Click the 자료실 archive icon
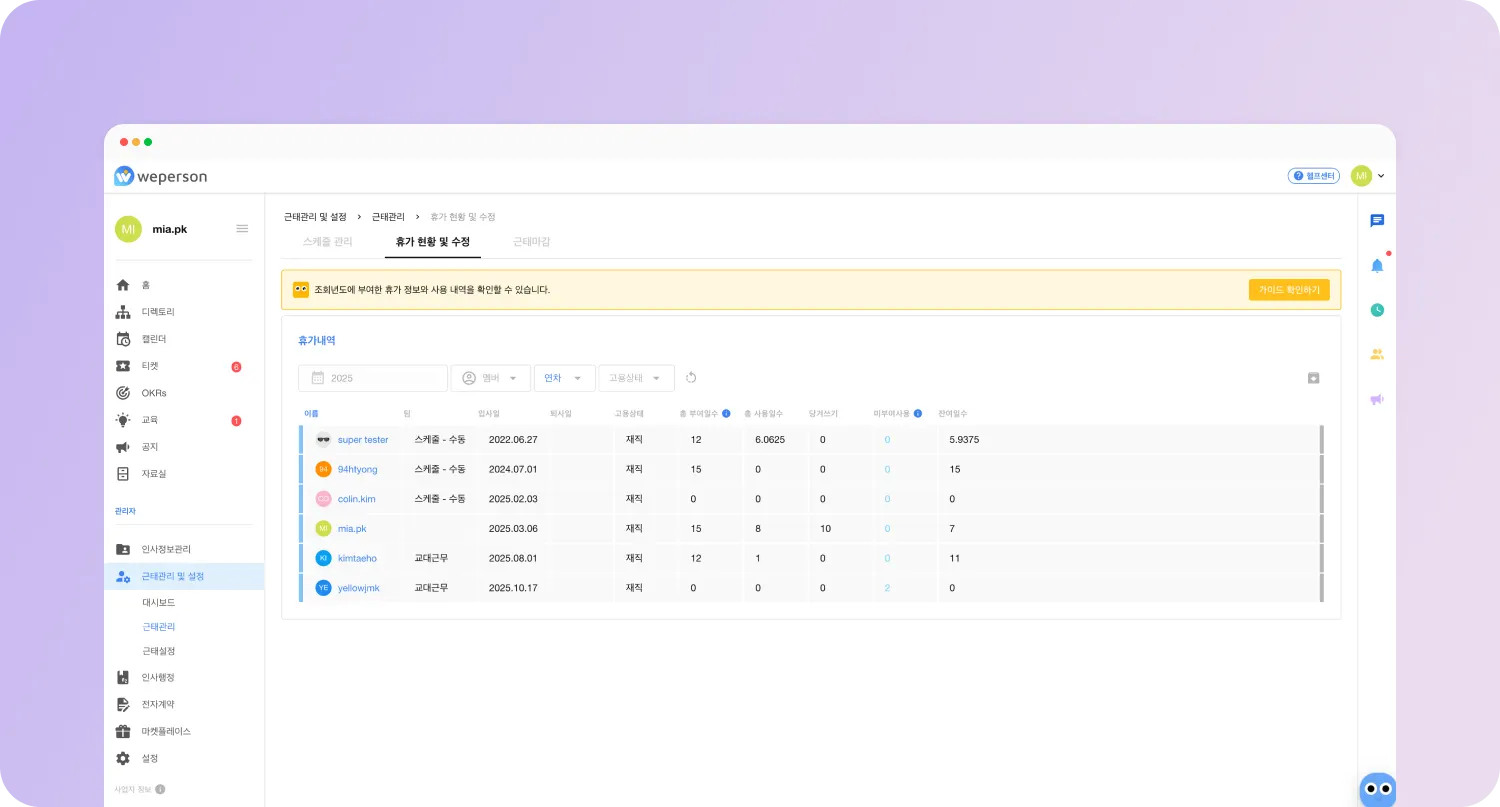 coord(123,474)
